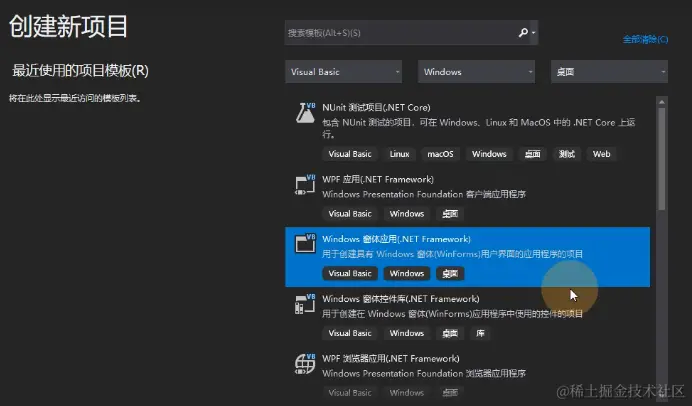Click the WinForms description of Windows 窗体应用
Screen dimensions: 692x406
click(452, 254)
